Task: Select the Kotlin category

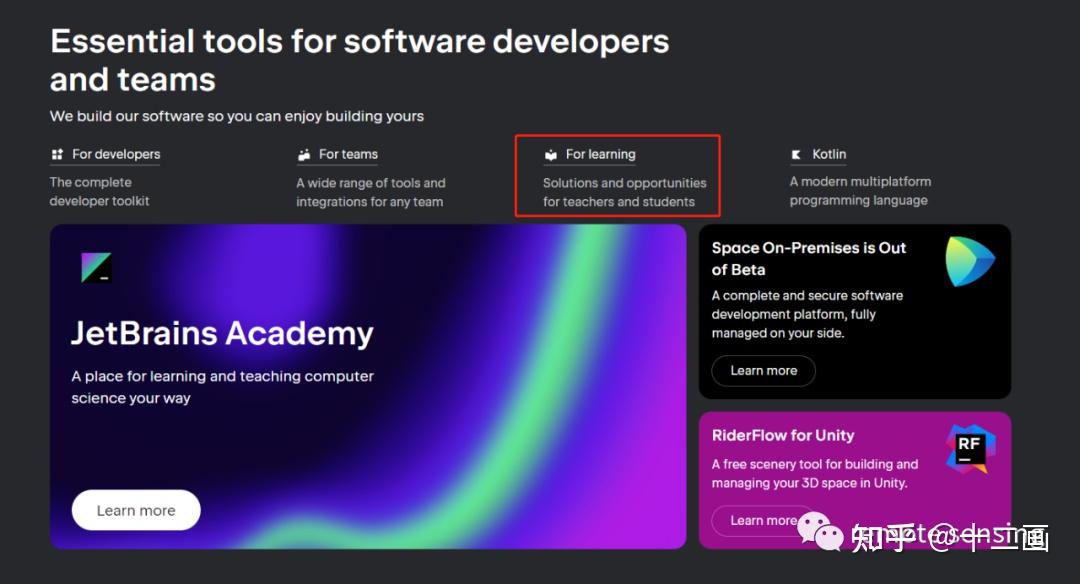Action: [831, 153]
